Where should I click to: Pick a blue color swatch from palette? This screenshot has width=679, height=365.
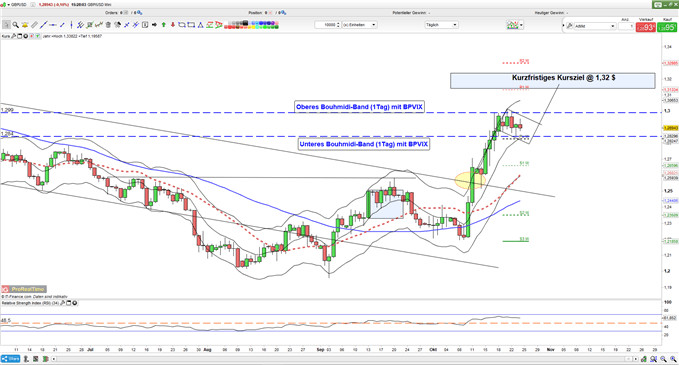[x=262, y=23]
